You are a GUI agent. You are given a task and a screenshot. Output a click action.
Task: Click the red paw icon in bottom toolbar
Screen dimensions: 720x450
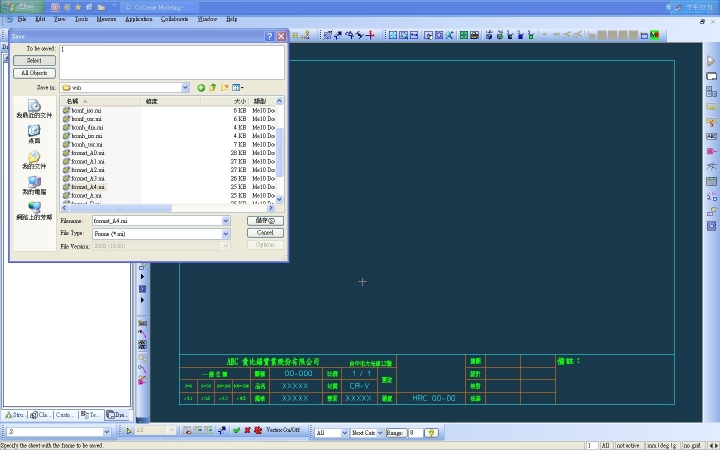[x=258, y=430]
